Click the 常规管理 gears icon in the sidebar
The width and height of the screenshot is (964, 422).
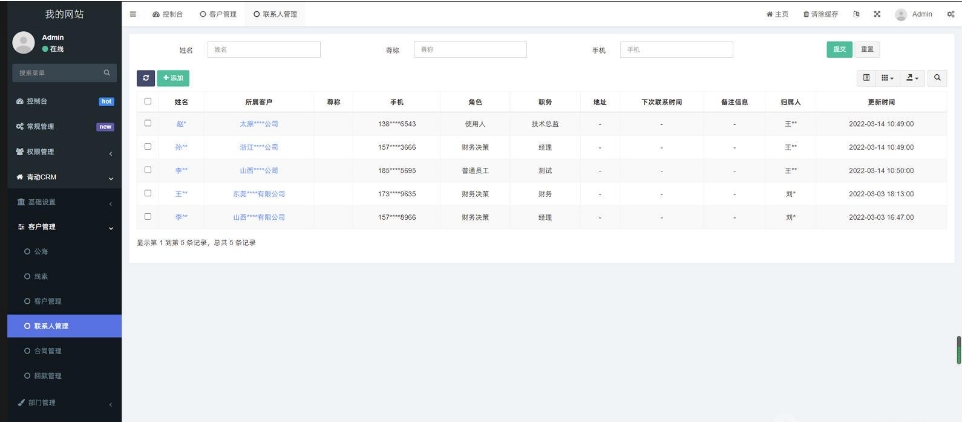click(x=20, y=127)
